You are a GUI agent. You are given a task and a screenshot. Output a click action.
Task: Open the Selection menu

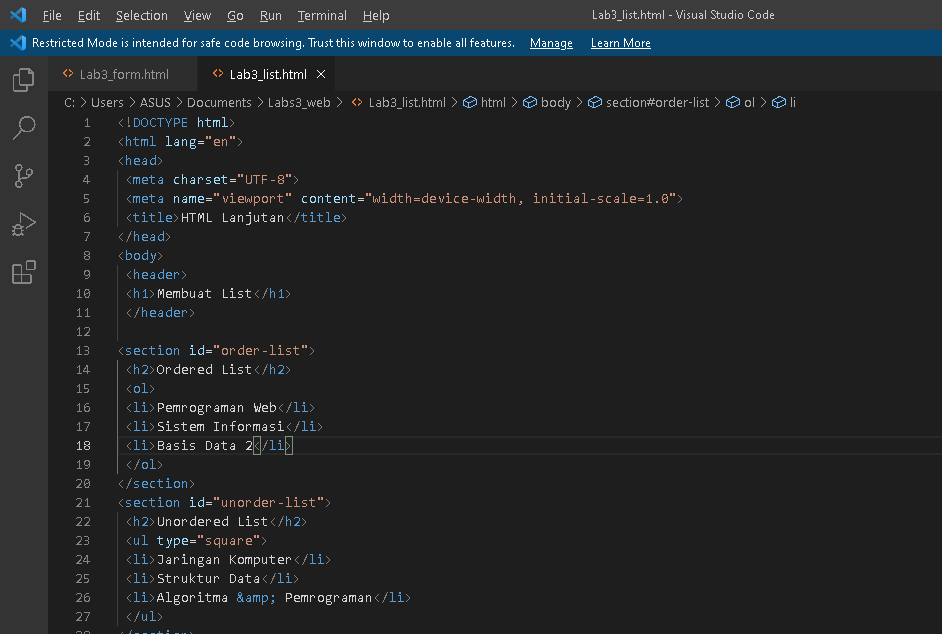[x=141, y=15]
